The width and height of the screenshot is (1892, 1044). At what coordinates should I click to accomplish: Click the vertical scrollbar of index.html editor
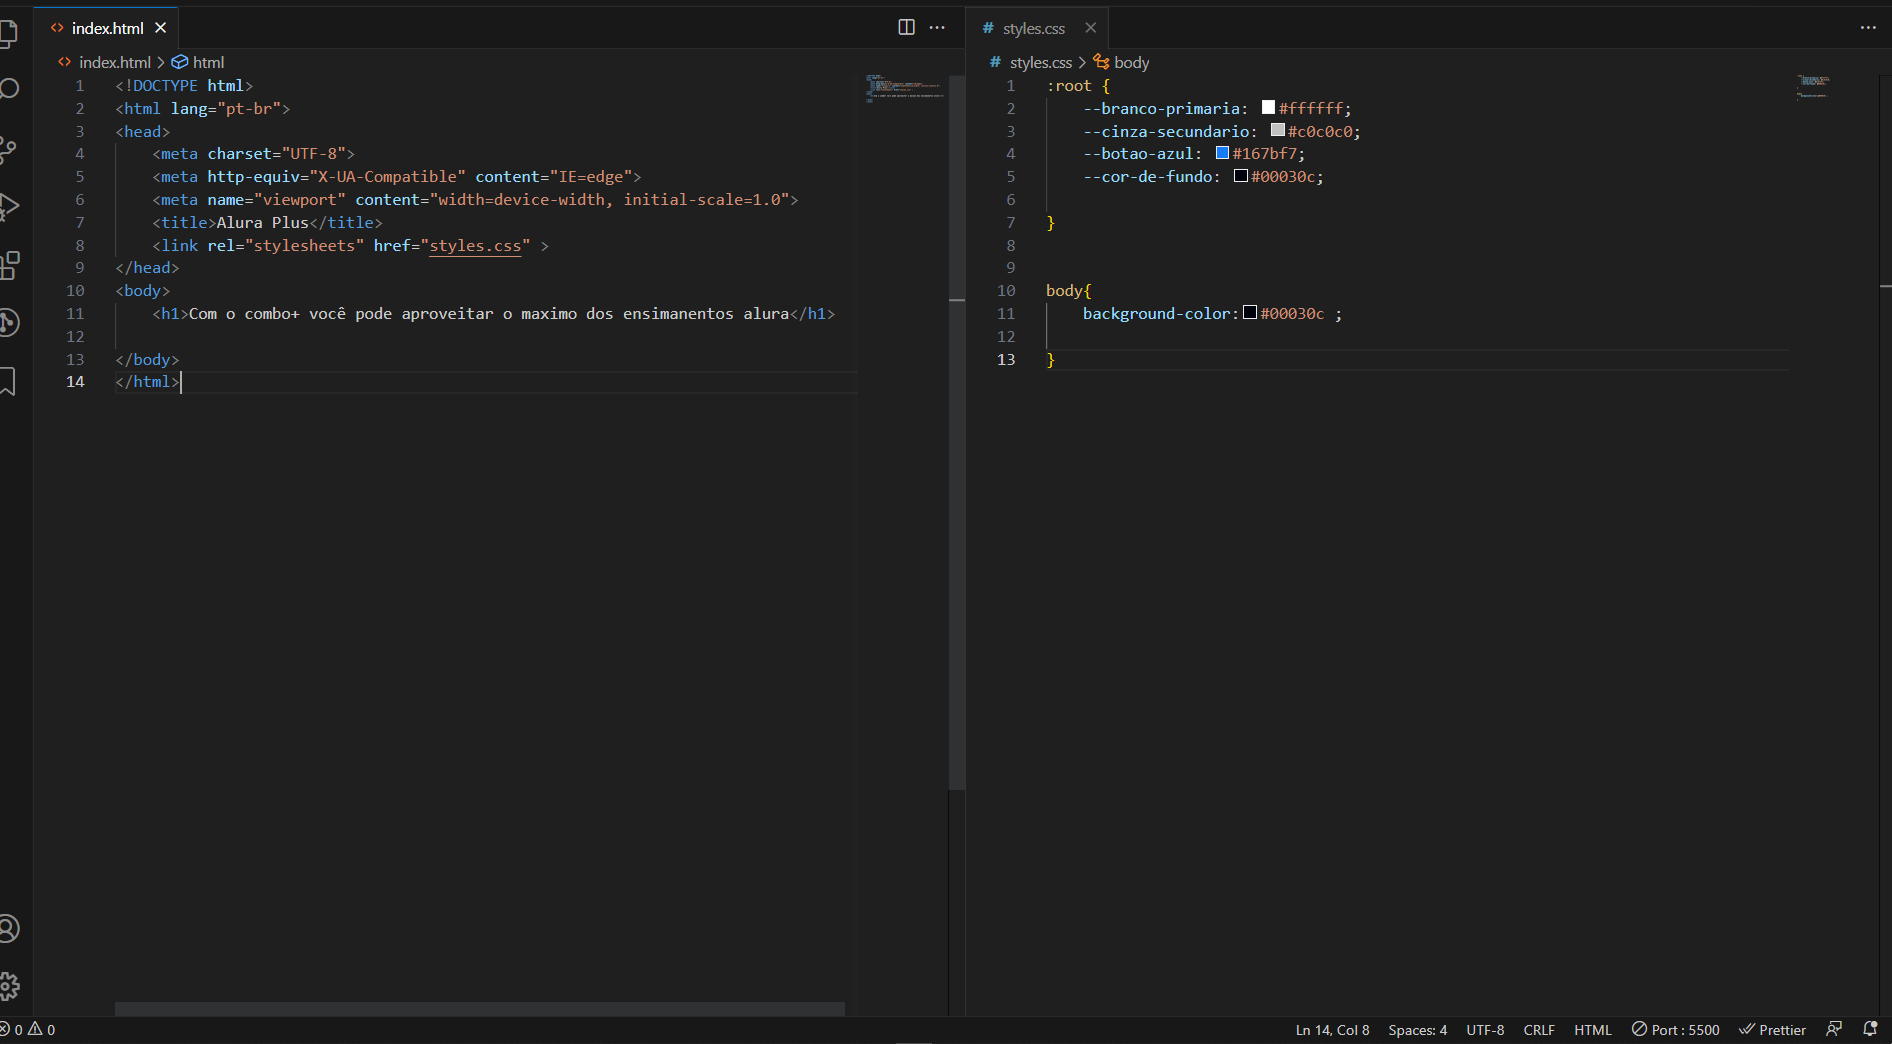click(x=957, y=433)
